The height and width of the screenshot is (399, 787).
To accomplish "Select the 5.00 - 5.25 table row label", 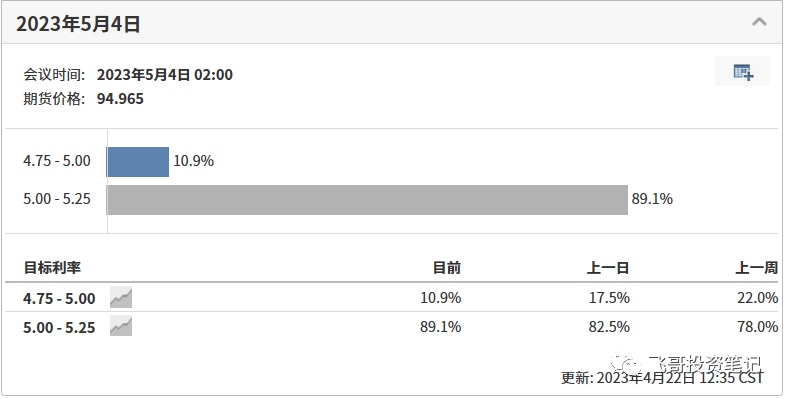I will pos(59,327).
